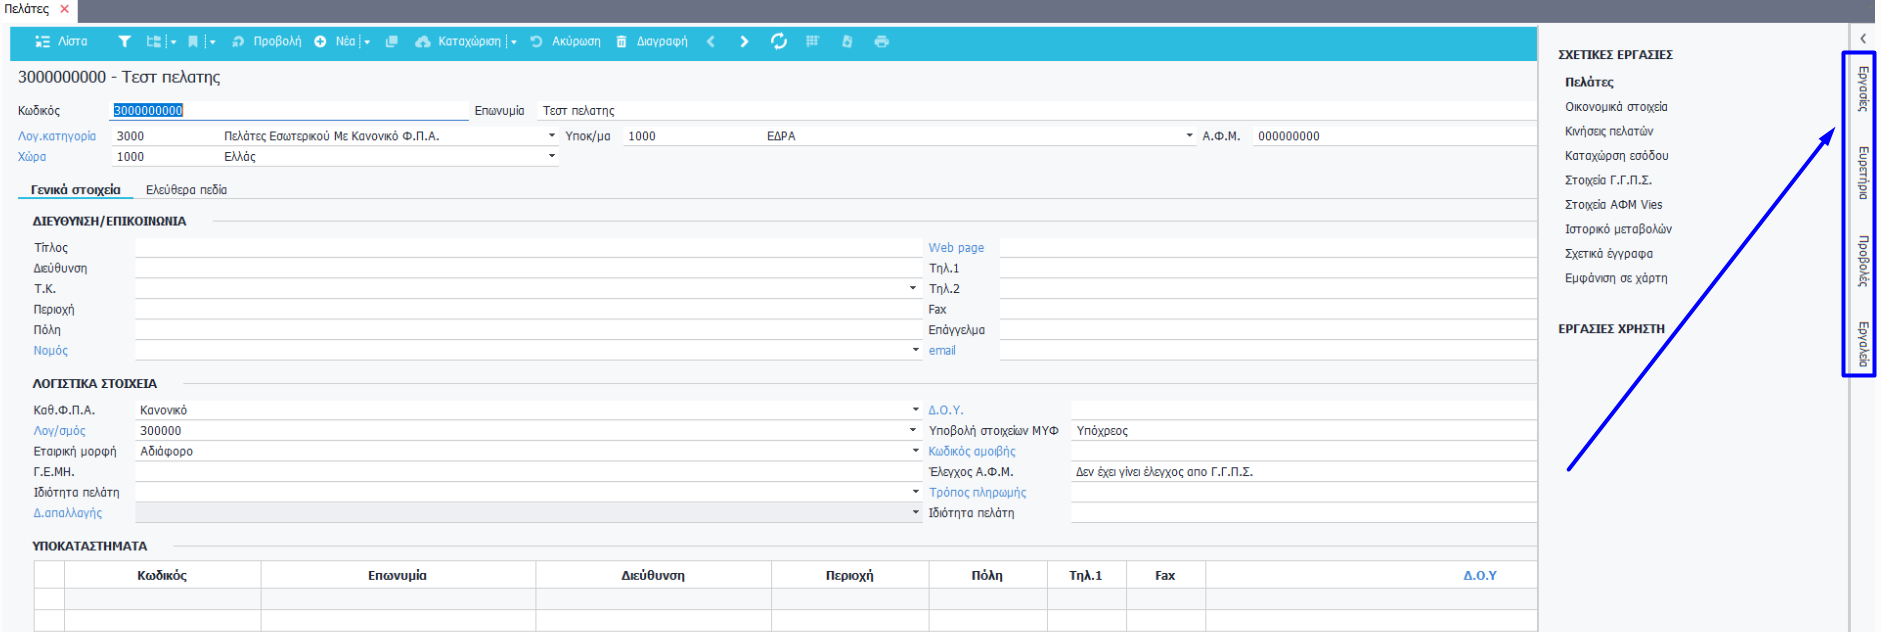Screen dimensions: 1881x632
Task: Expand the Χώρα dropdown arrow
Action: [551, 157]
